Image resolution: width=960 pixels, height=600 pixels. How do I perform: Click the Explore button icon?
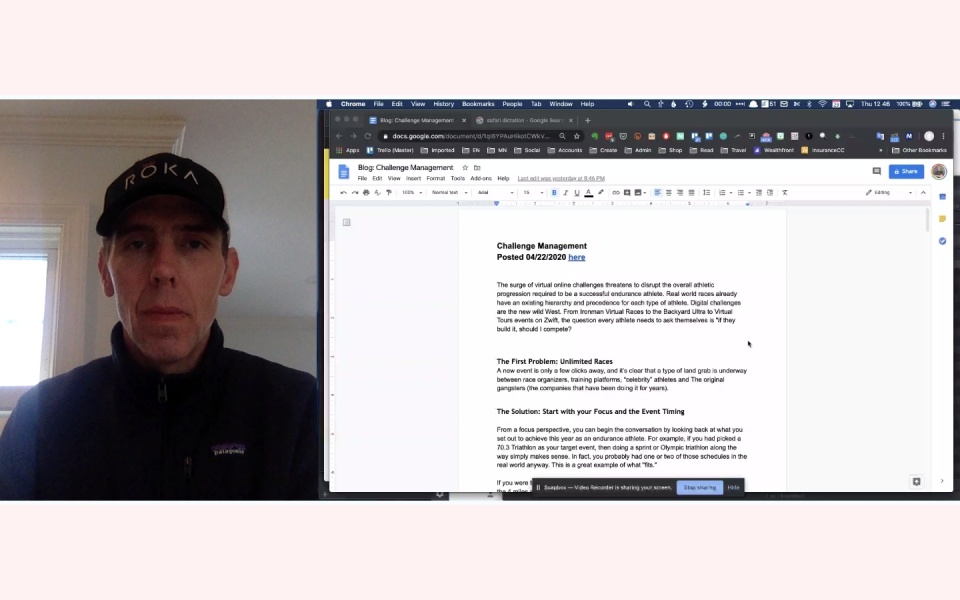coord(917,482)
